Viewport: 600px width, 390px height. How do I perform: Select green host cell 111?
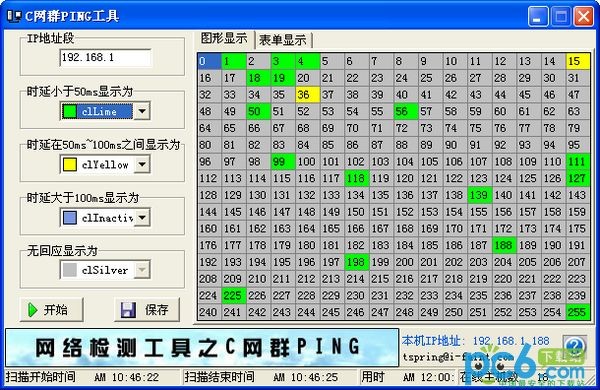(578, 162)
